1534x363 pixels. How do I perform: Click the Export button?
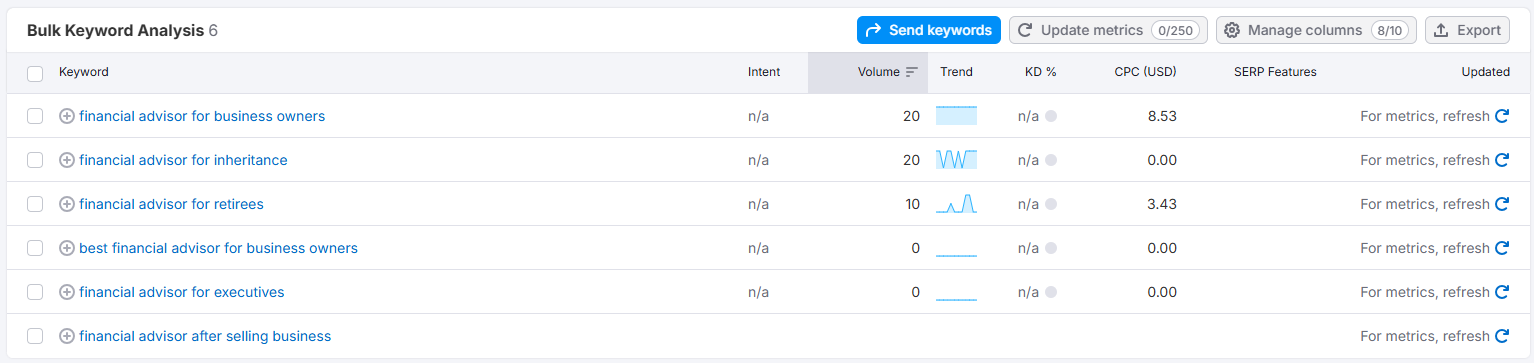[x=1467, y=30]
